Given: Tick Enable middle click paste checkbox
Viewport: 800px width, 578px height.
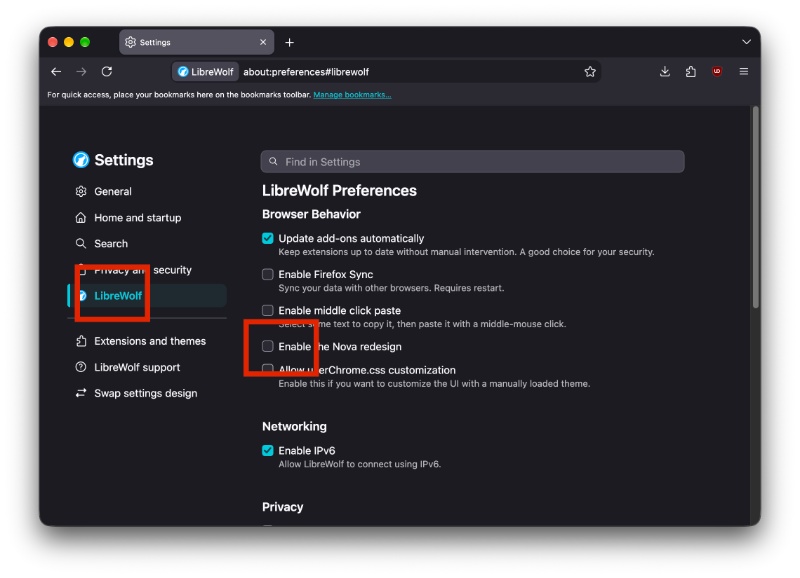Looking at the screenshot, I should (x=267, y=310).
